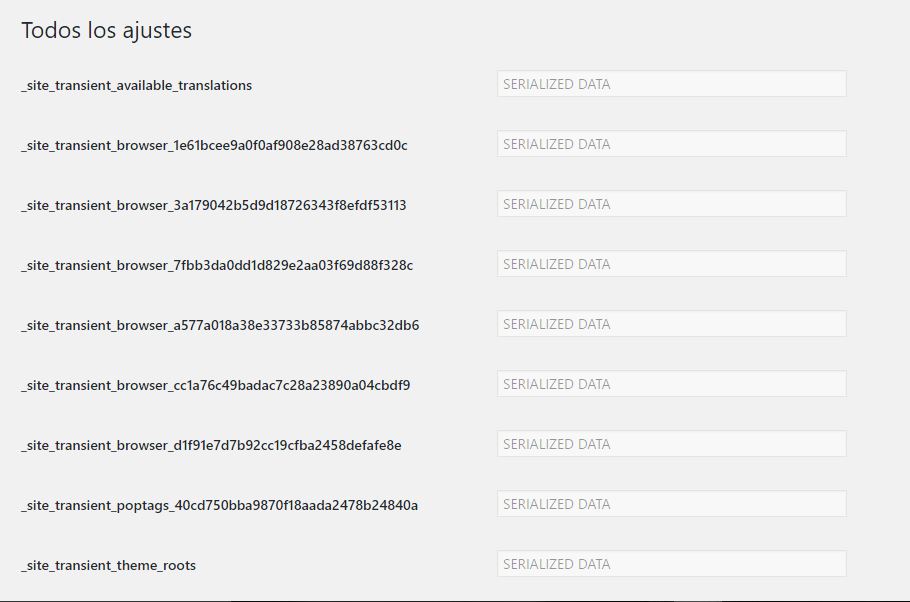Select the browser_d1f91e7d7b92cc19cfba2458defafe8e input field
This screenshot has width=910, height=602.
(671, 444)
